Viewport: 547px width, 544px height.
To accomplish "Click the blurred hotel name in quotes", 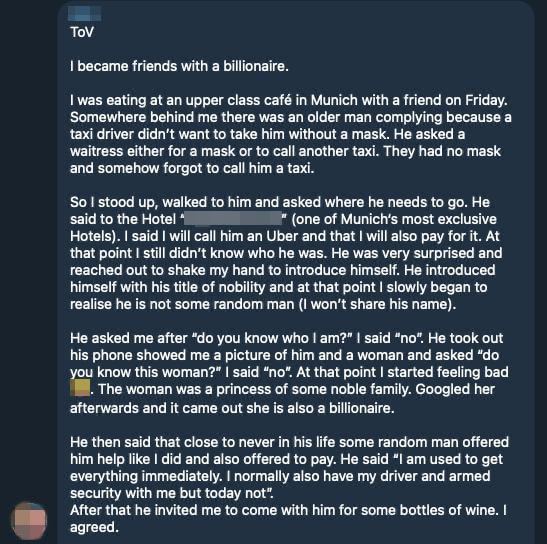I will 233,219.
